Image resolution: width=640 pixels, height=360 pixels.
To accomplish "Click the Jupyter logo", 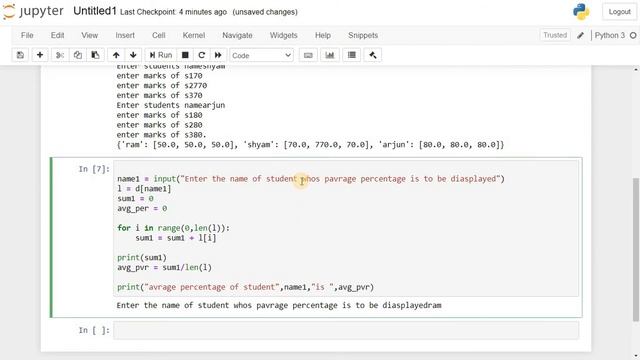I will coord(33,11).
